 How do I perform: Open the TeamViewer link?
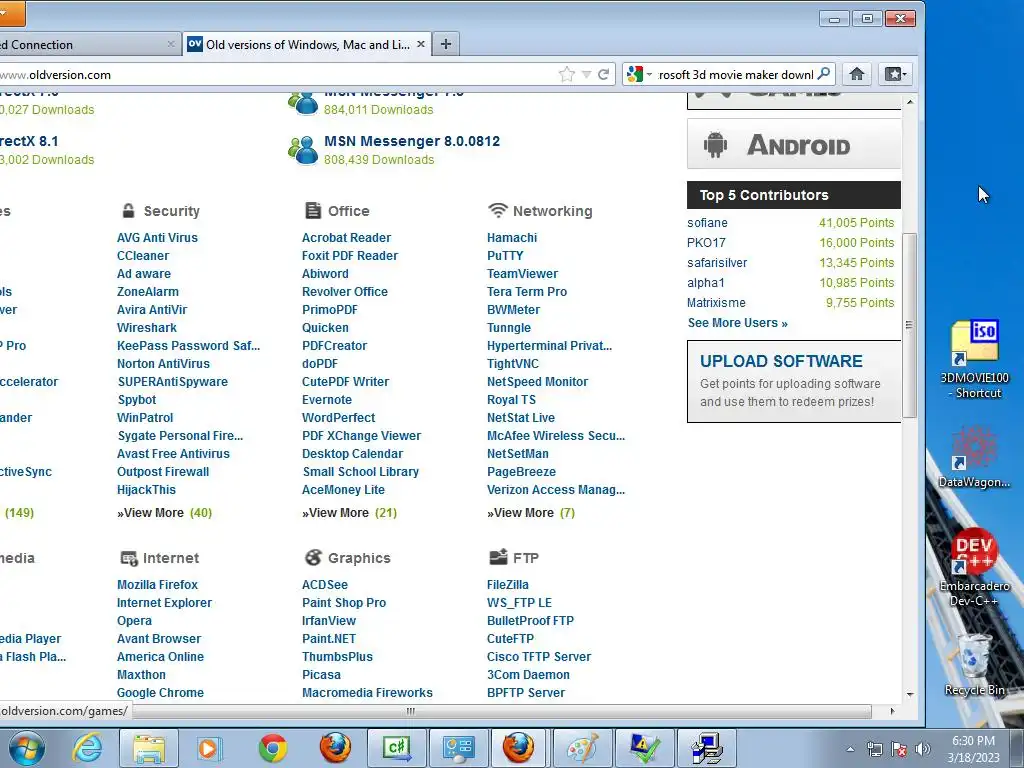pyautogui.click(x=522, y=274)
